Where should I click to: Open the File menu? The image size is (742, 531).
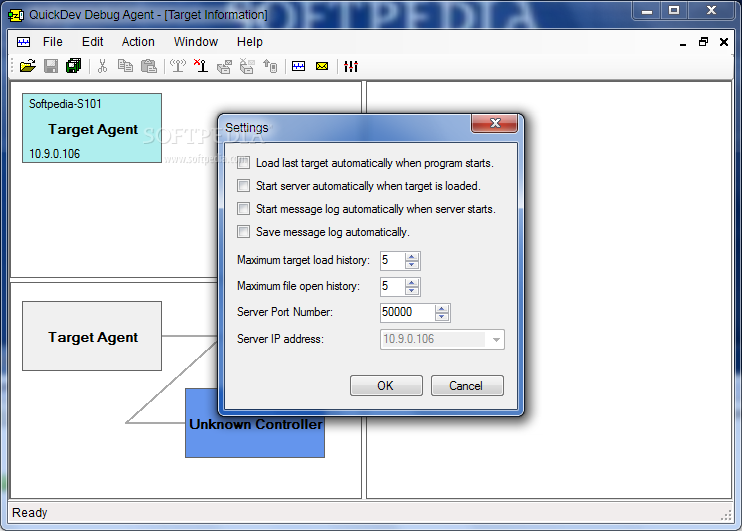(53, 42)
